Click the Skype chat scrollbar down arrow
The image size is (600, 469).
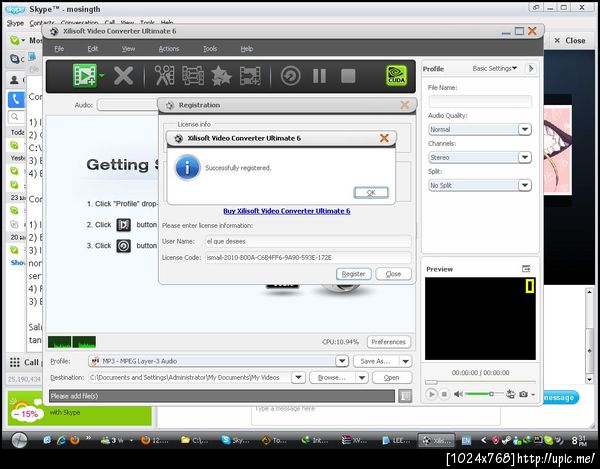pos(589,379)
